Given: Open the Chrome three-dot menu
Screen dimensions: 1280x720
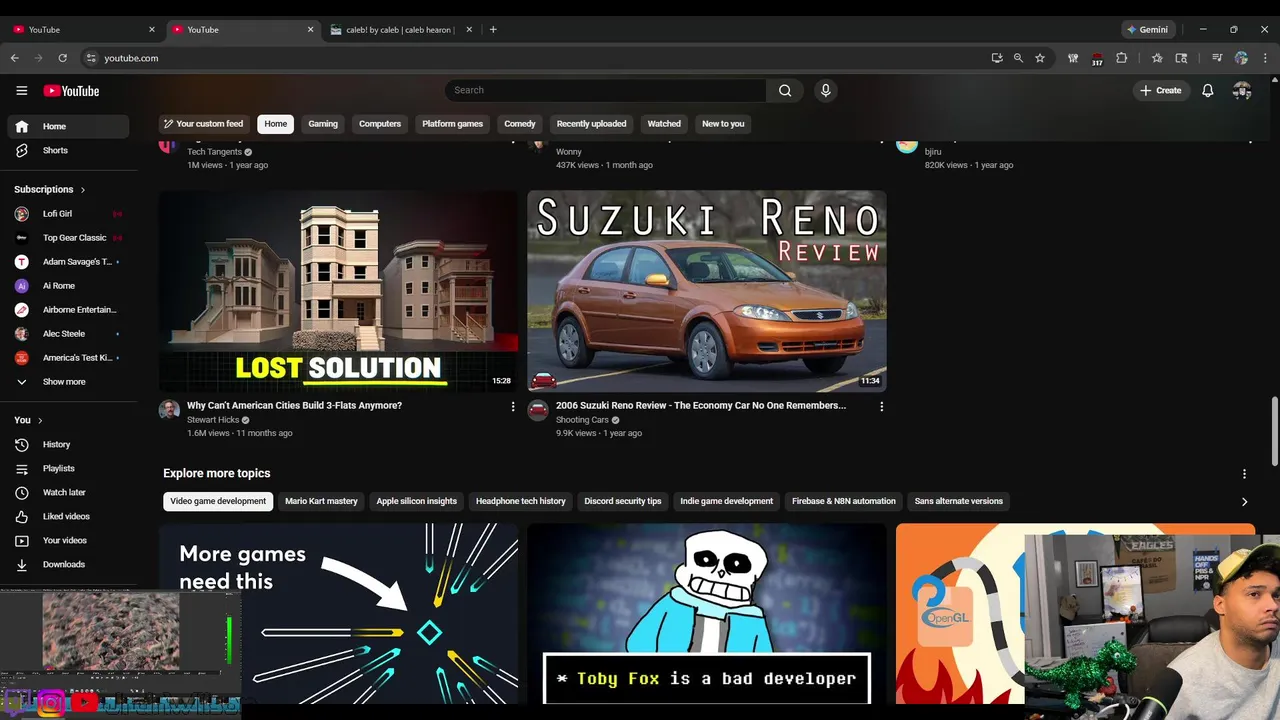Looking at the screenshot, I should point(1265,58).
